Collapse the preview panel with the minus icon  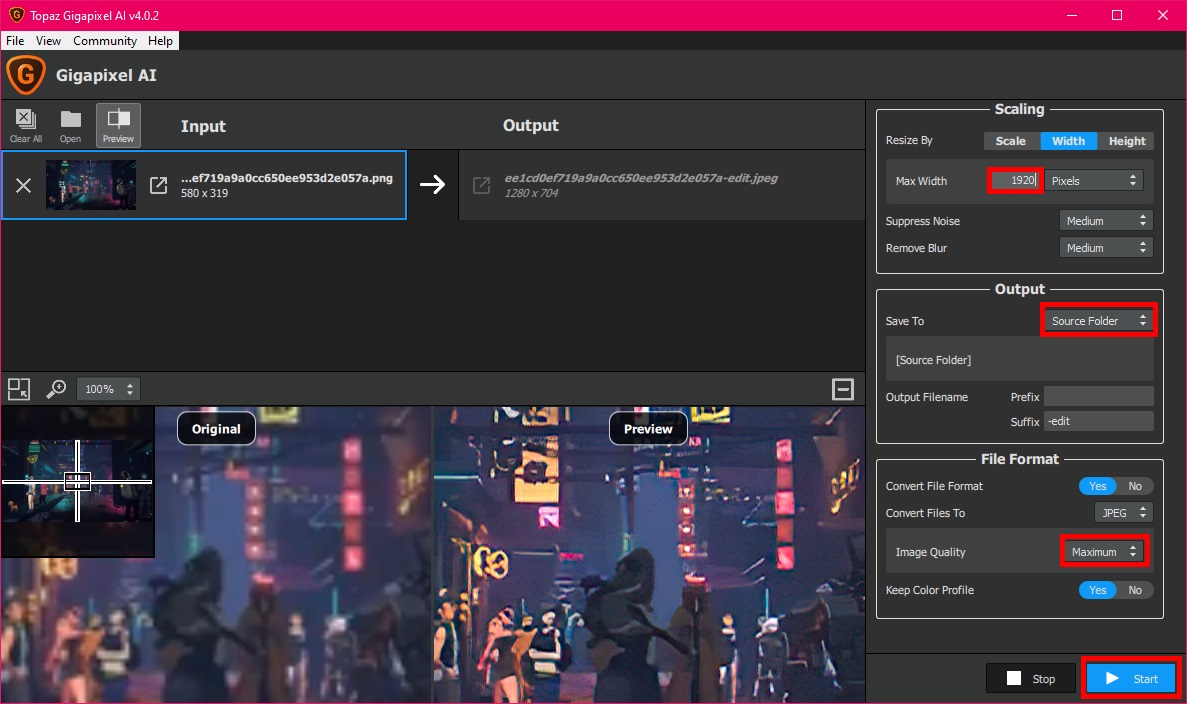pos(843,389)
